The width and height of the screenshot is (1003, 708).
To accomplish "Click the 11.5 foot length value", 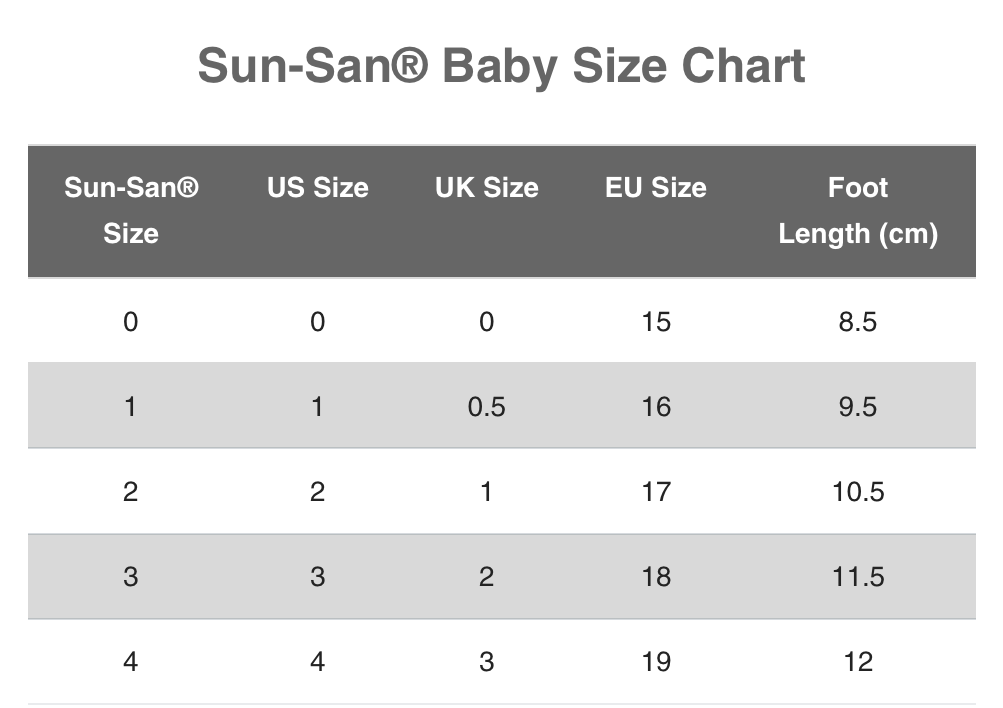I will point(858,577).
